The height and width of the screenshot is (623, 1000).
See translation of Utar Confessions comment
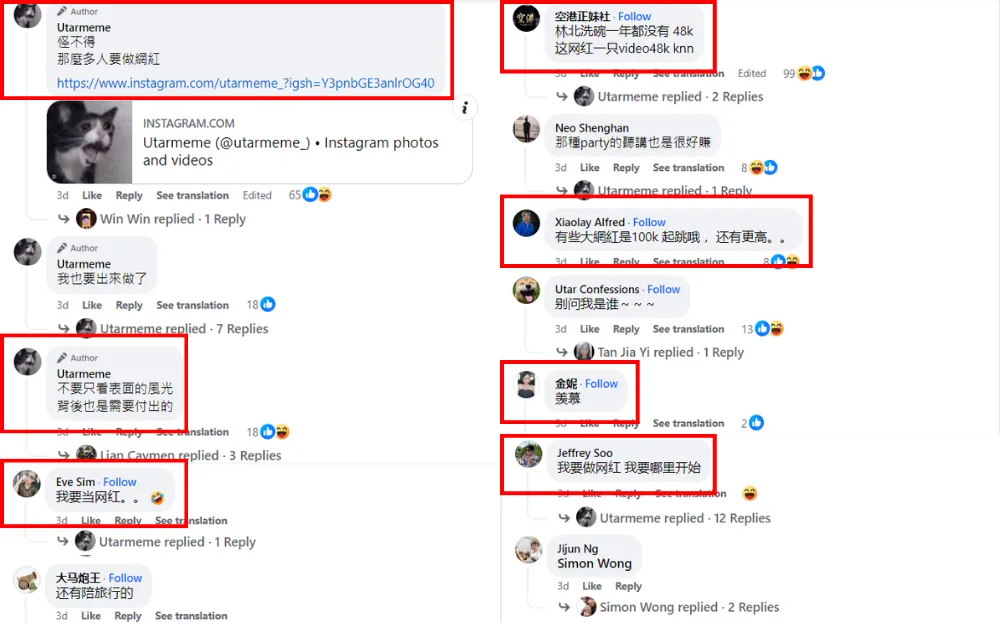[688, 329]
